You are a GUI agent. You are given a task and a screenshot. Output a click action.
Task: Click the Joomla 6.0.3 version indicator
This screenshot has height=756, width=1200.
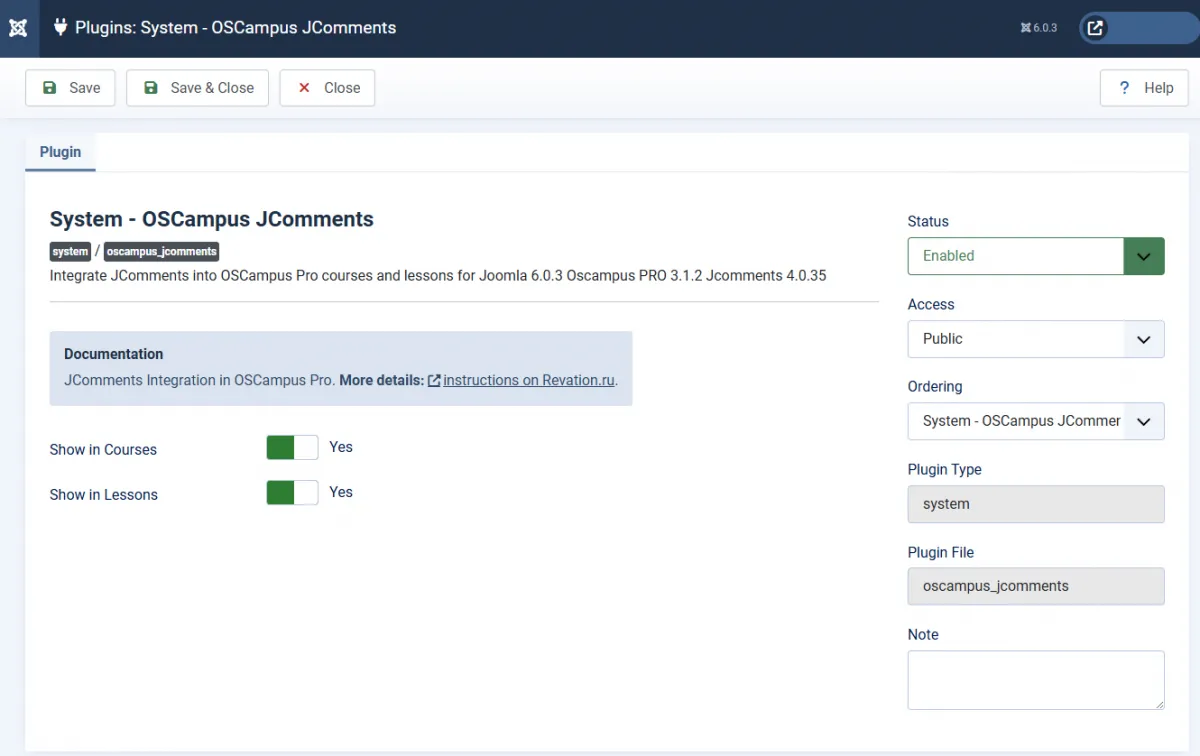coord(1039,28)
